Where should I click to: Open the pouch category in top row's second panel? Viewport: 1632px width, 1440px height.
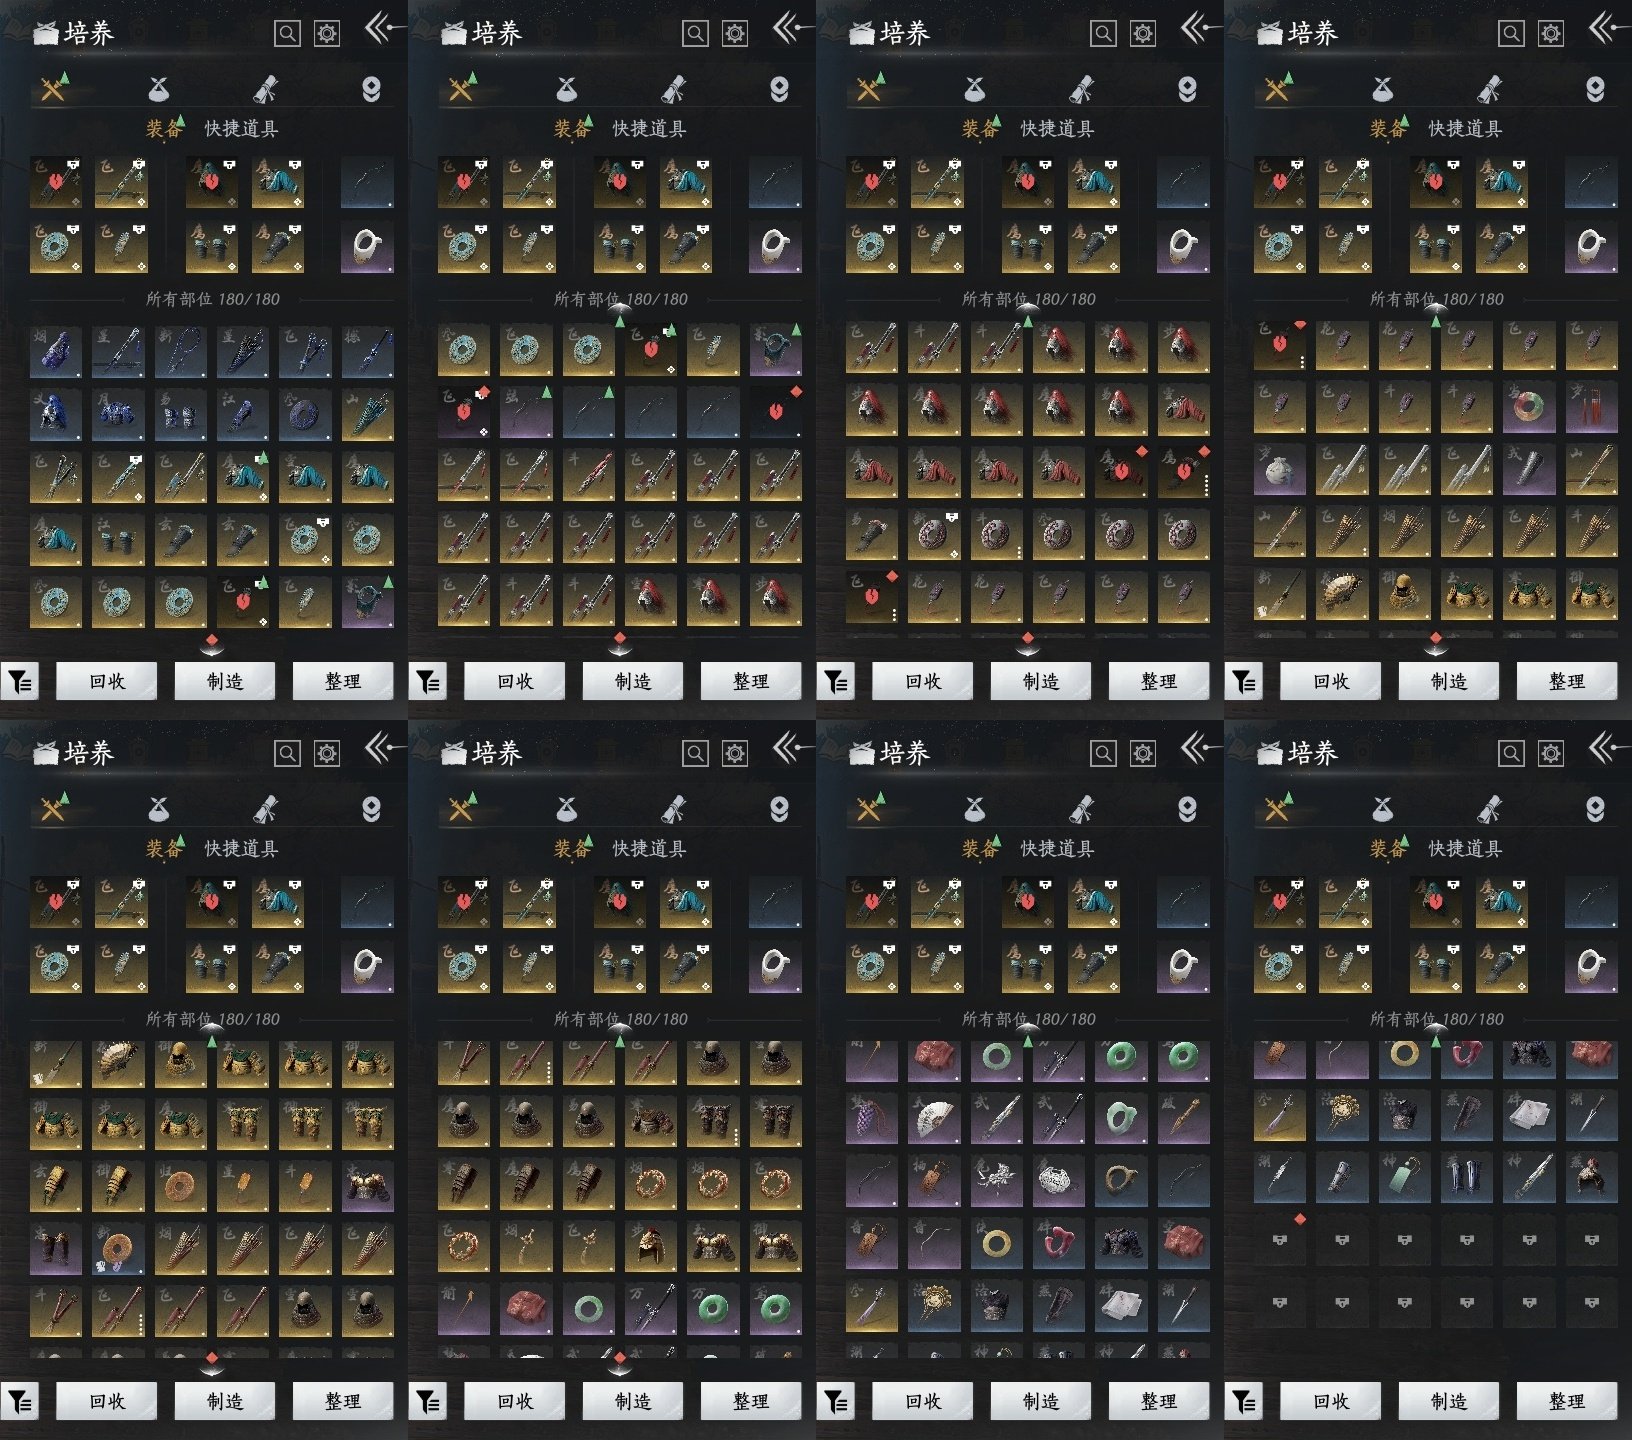[x=566, y=90]
